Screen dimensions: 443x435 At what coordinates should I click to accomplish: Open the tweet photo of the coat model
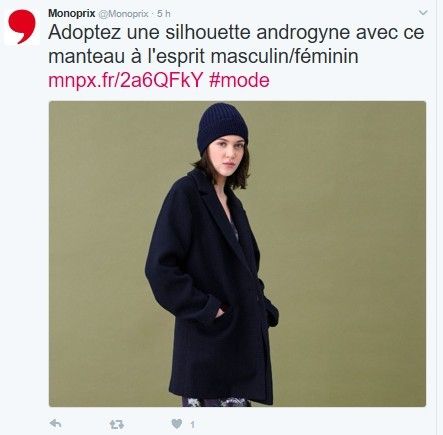click(237, 254)
